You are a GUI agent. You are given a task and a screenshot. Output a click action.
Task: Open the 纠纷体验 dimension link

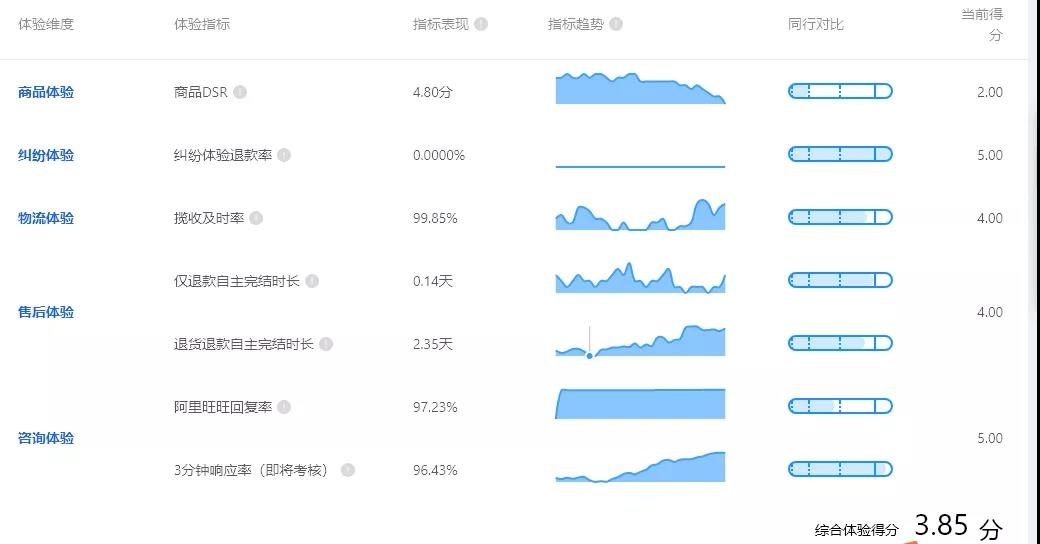click(x=46, y=155)
